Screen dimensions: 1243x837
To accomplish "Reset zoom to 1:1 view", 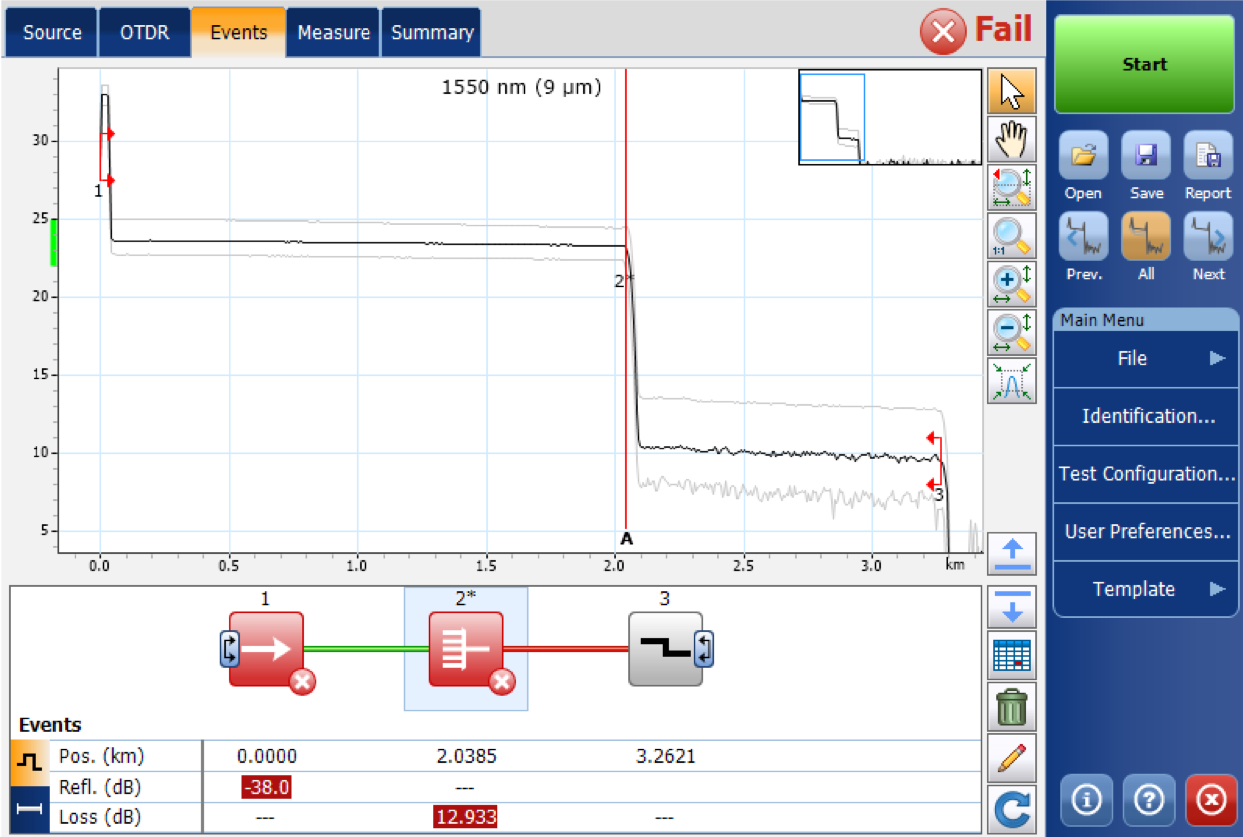I will (1011, 236).
